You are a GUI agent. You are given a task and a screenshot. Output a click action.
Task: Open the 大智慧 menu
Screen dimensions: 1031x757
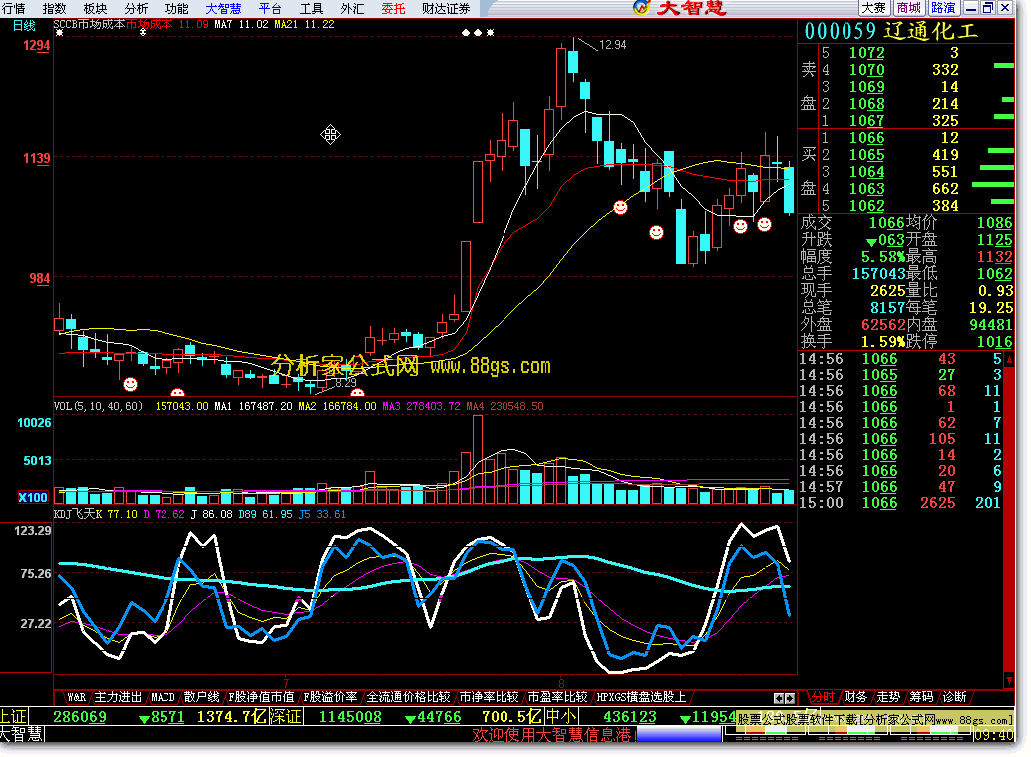(224, 9)
